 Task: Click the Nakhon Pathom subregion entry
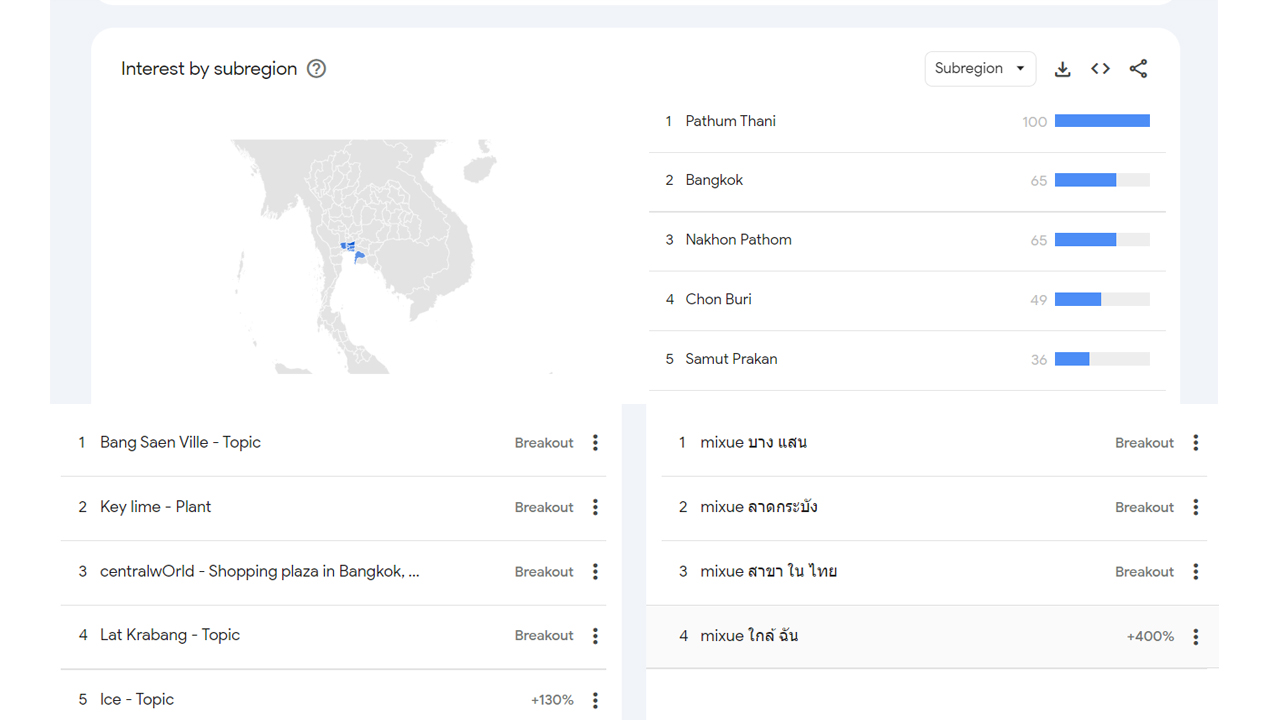738,240
